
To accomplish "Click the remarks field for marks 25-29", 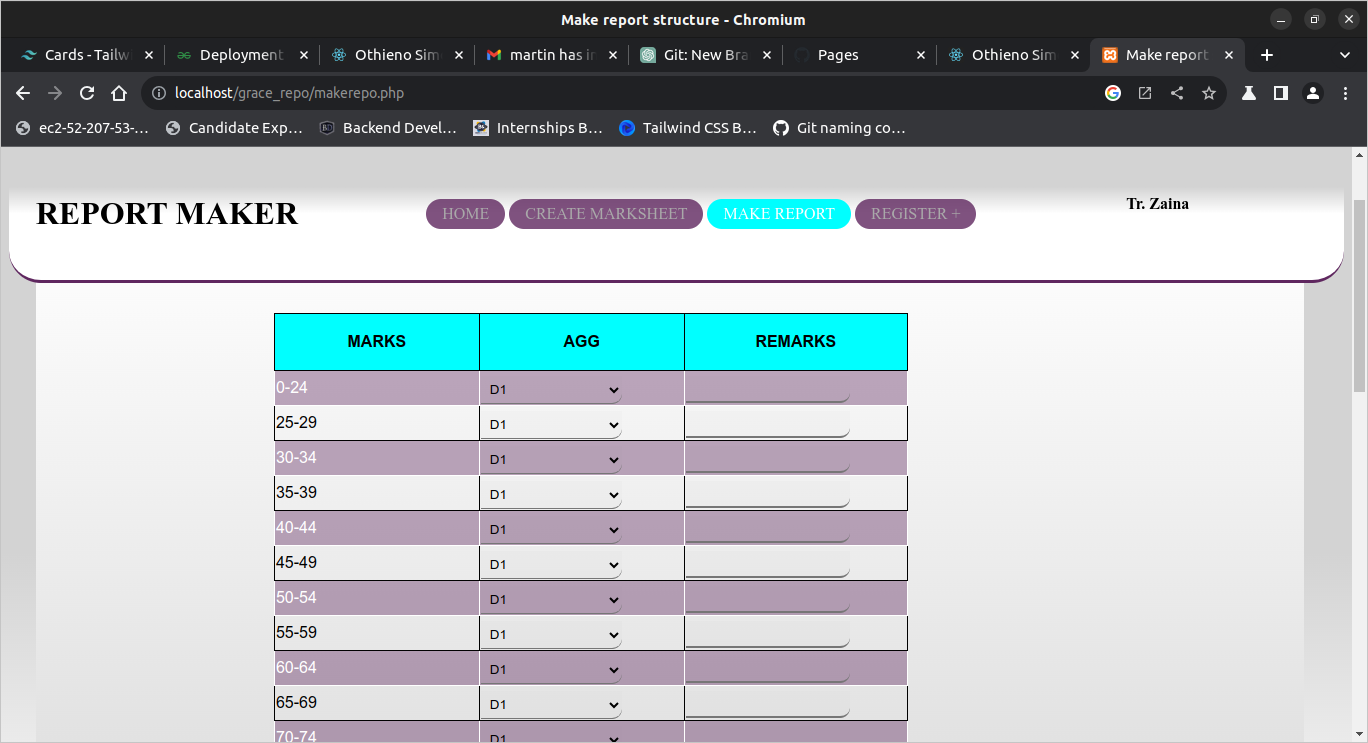I will point(767,423).
